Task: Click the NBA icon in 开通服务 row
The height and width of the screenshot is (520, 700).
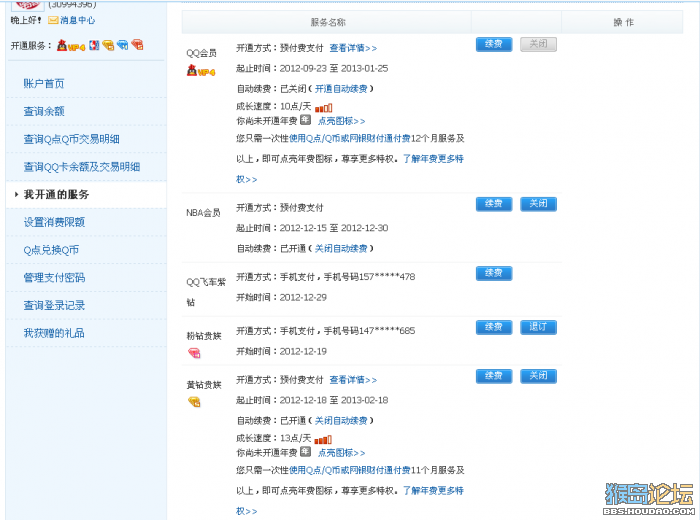Action: (x=94, y=45)
